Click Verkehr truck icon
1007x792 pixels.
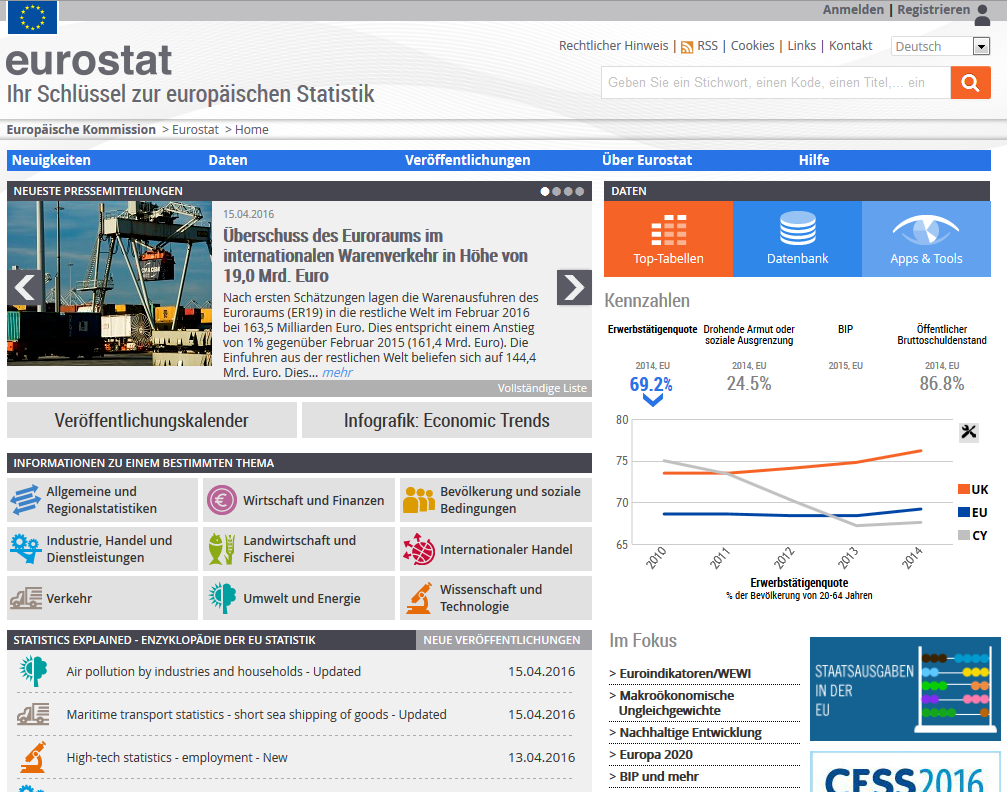pos(26,598)
